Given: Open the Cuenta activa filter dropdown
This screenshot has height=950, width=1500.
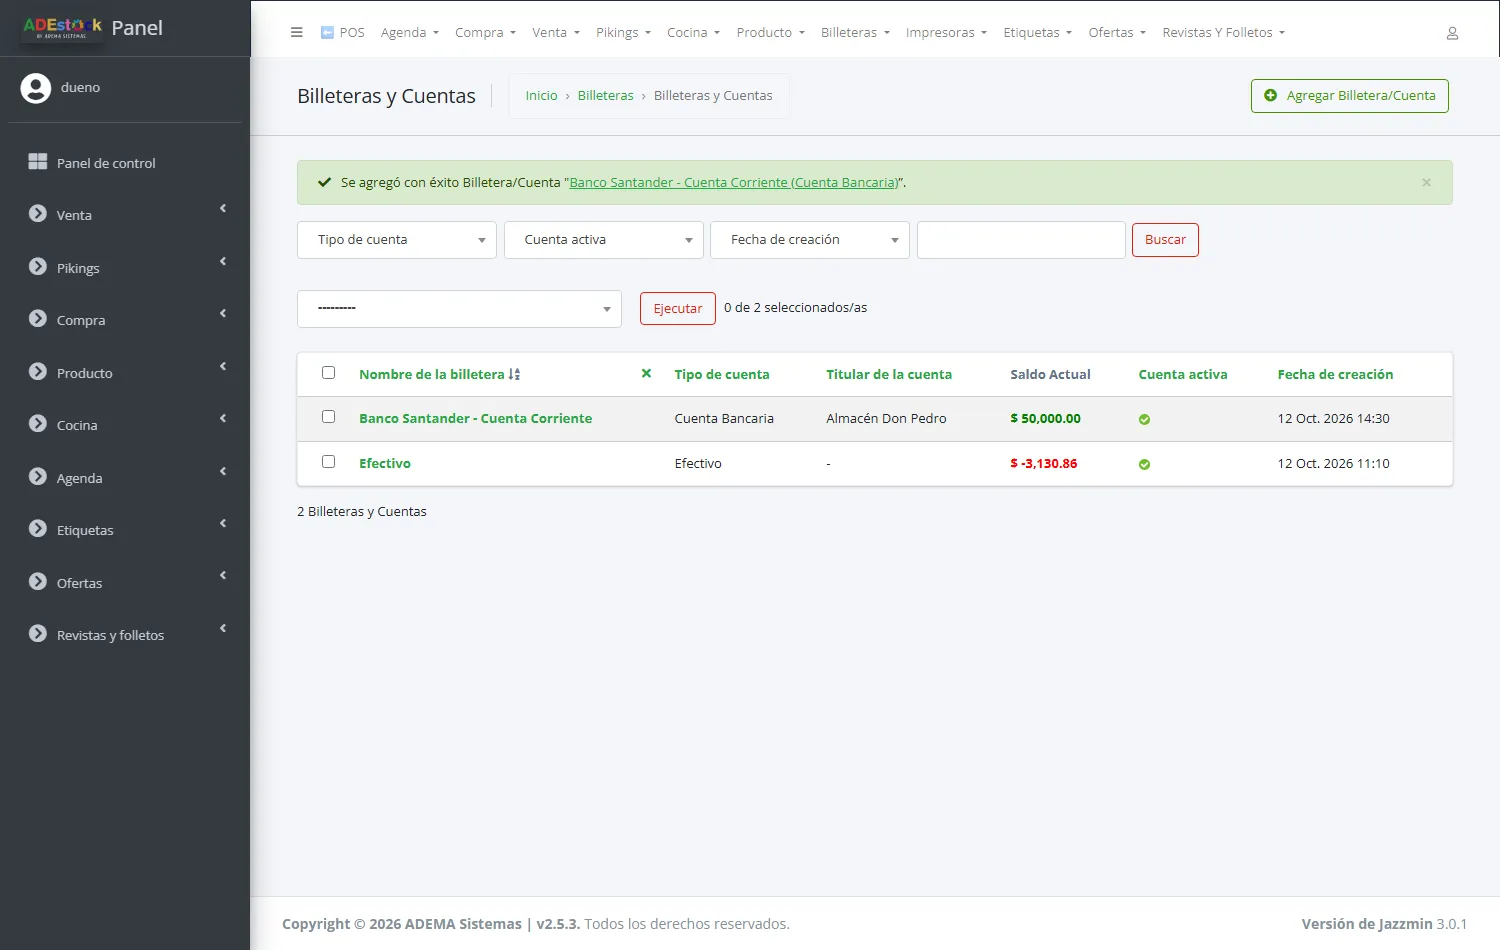Looking at the screenshot, I should pyautogui.click(x=604, y=240).
